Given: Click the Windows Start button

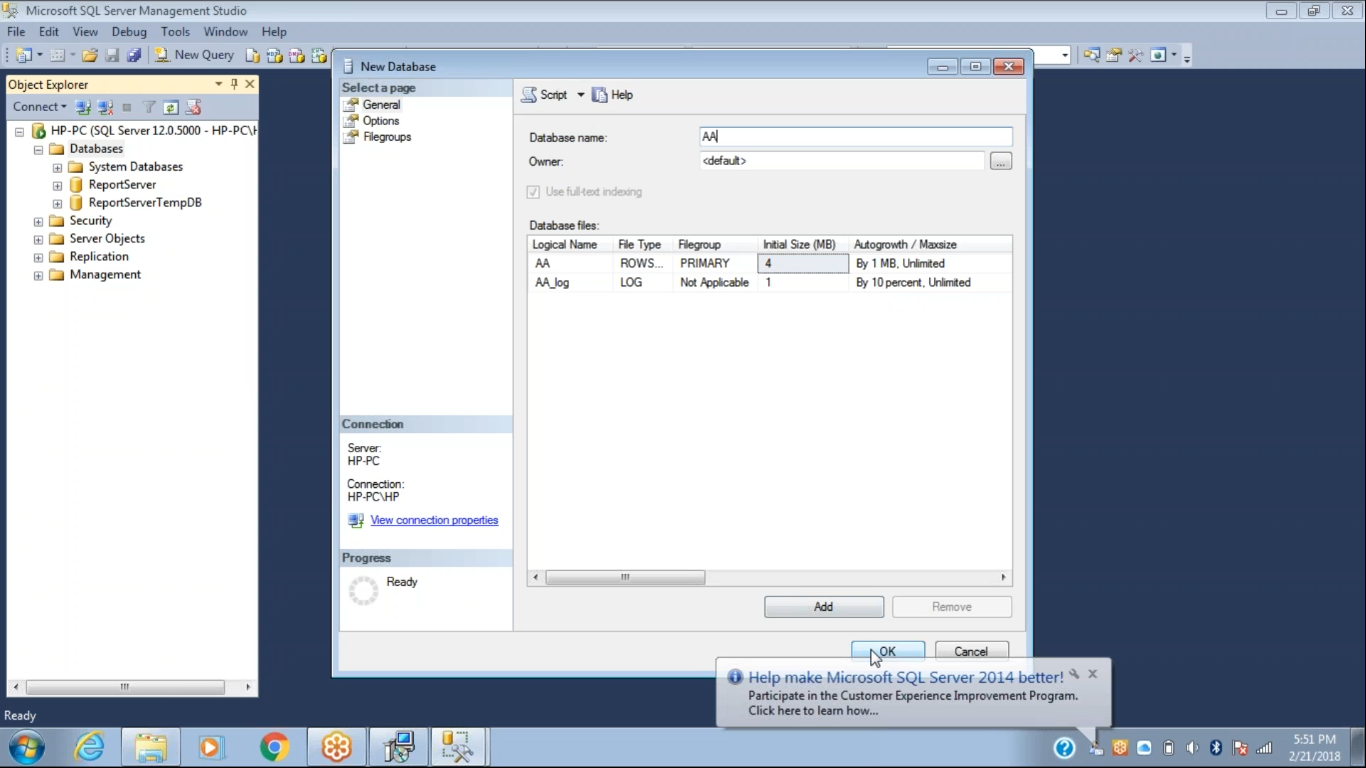Looking at the screenshot, I should [x=27, y=747].
